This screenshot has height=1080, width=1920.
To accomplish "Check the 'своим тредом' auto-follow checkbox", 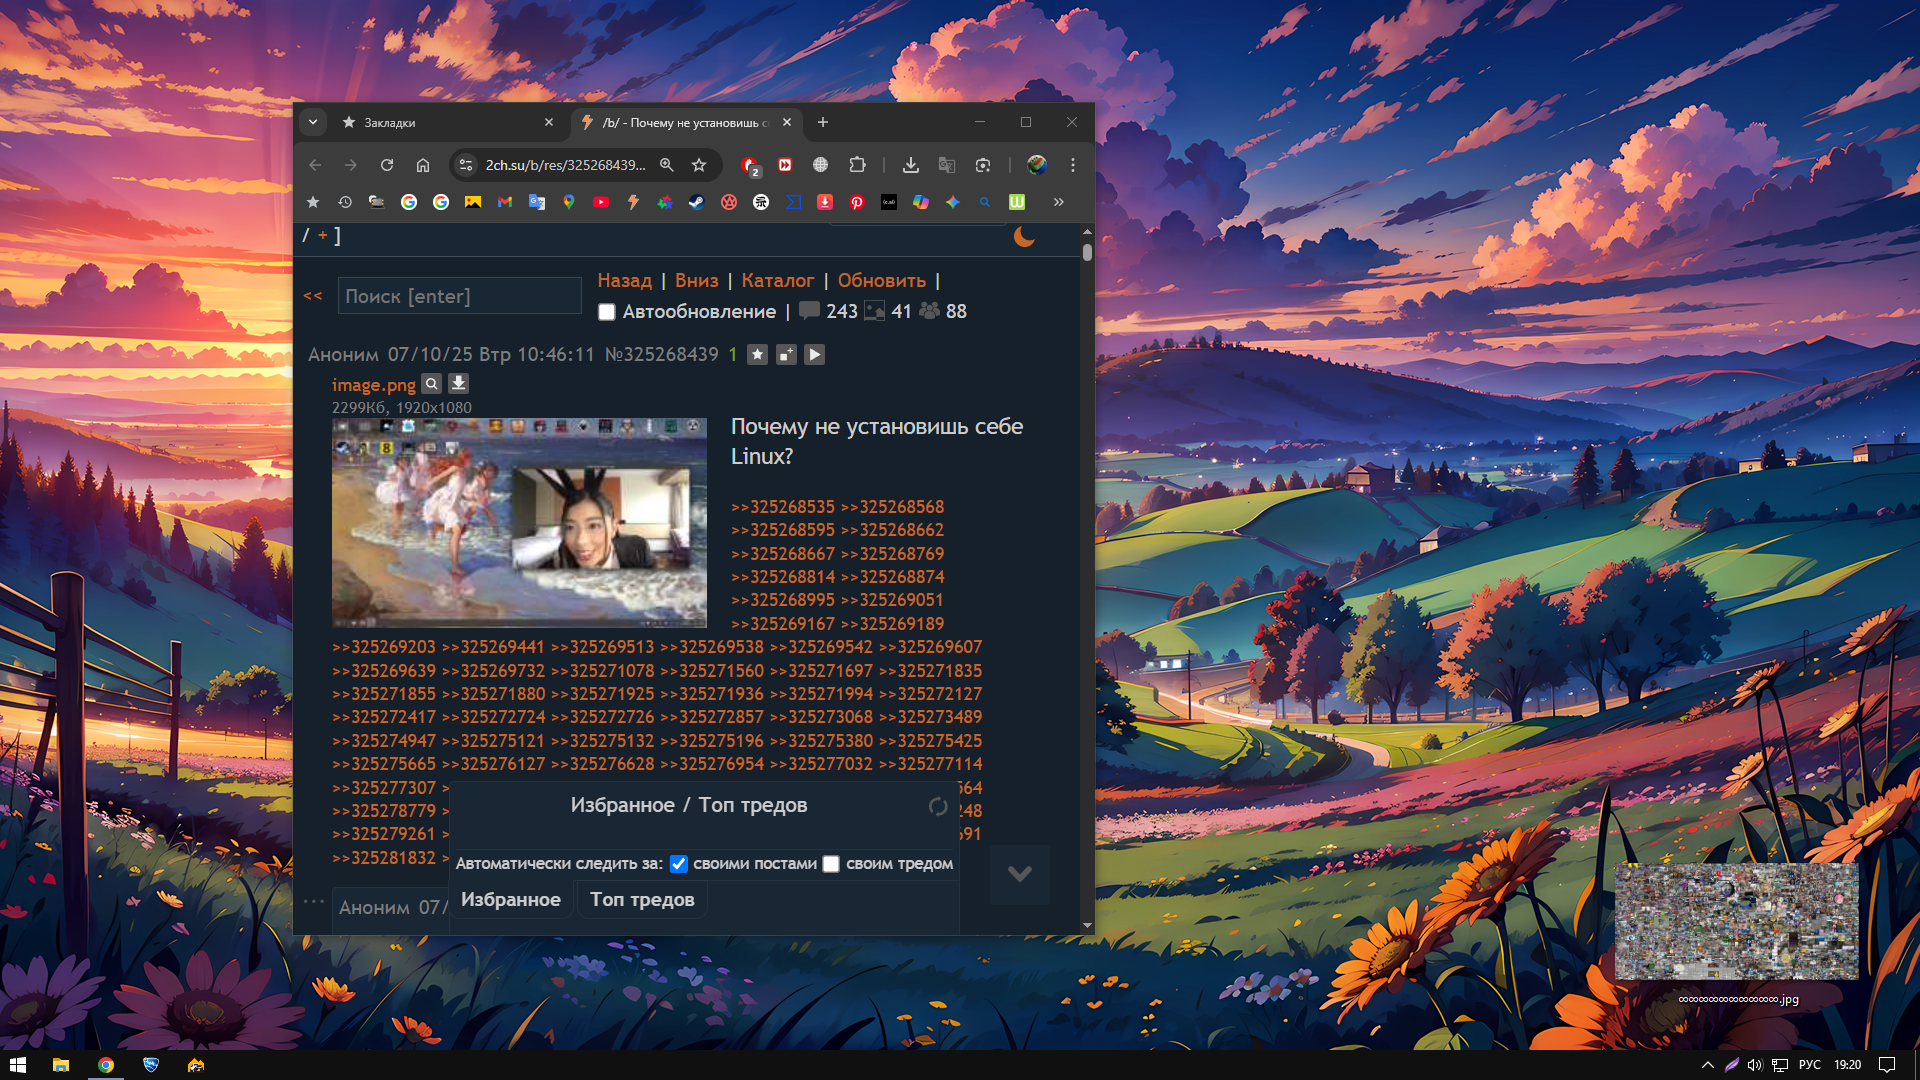I will pos(831,864).
